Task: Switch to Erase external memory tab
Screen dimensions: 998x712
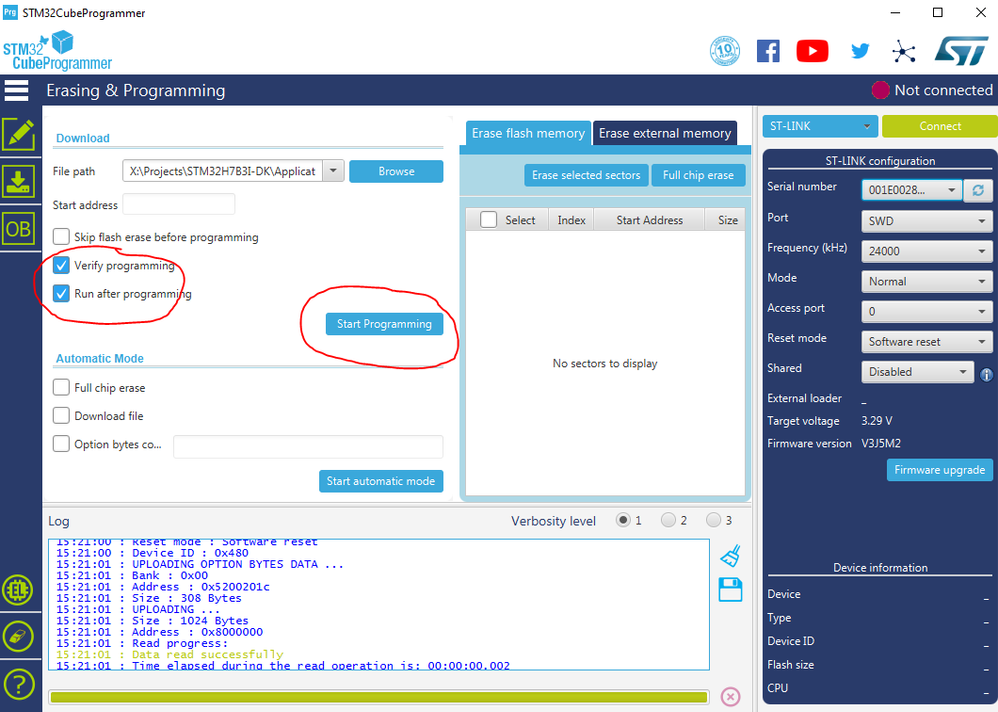Action: [x=664, y=133]
